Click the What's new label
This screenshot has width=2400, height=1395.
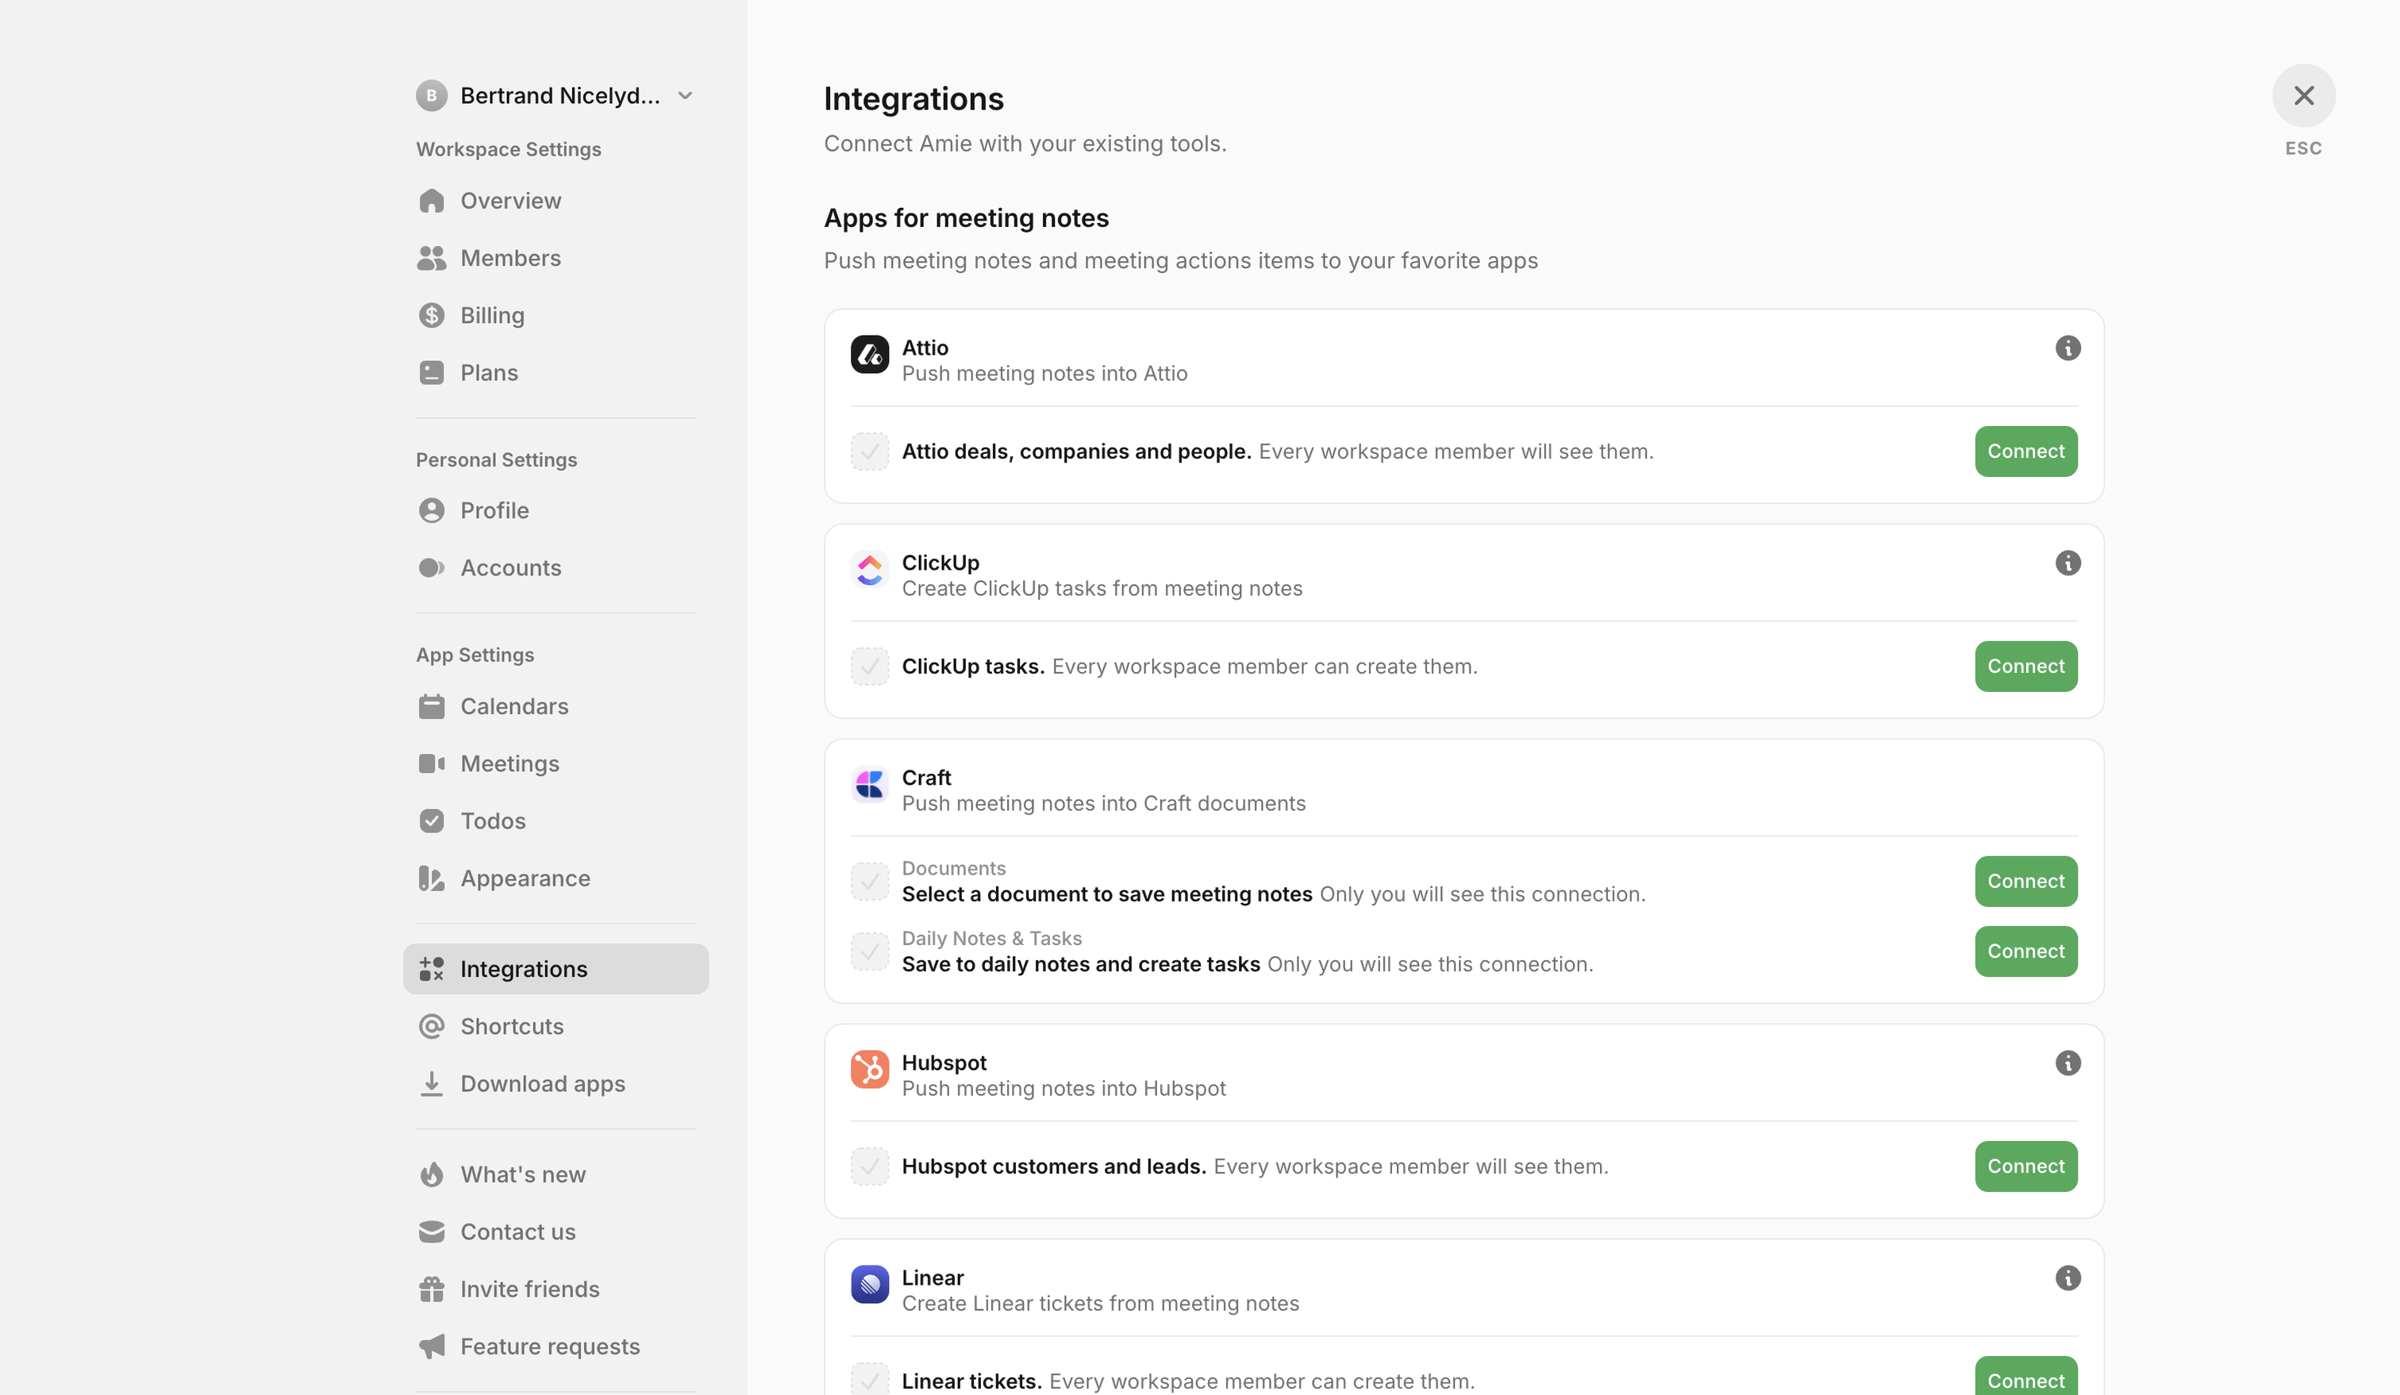tap(523, 1174)
